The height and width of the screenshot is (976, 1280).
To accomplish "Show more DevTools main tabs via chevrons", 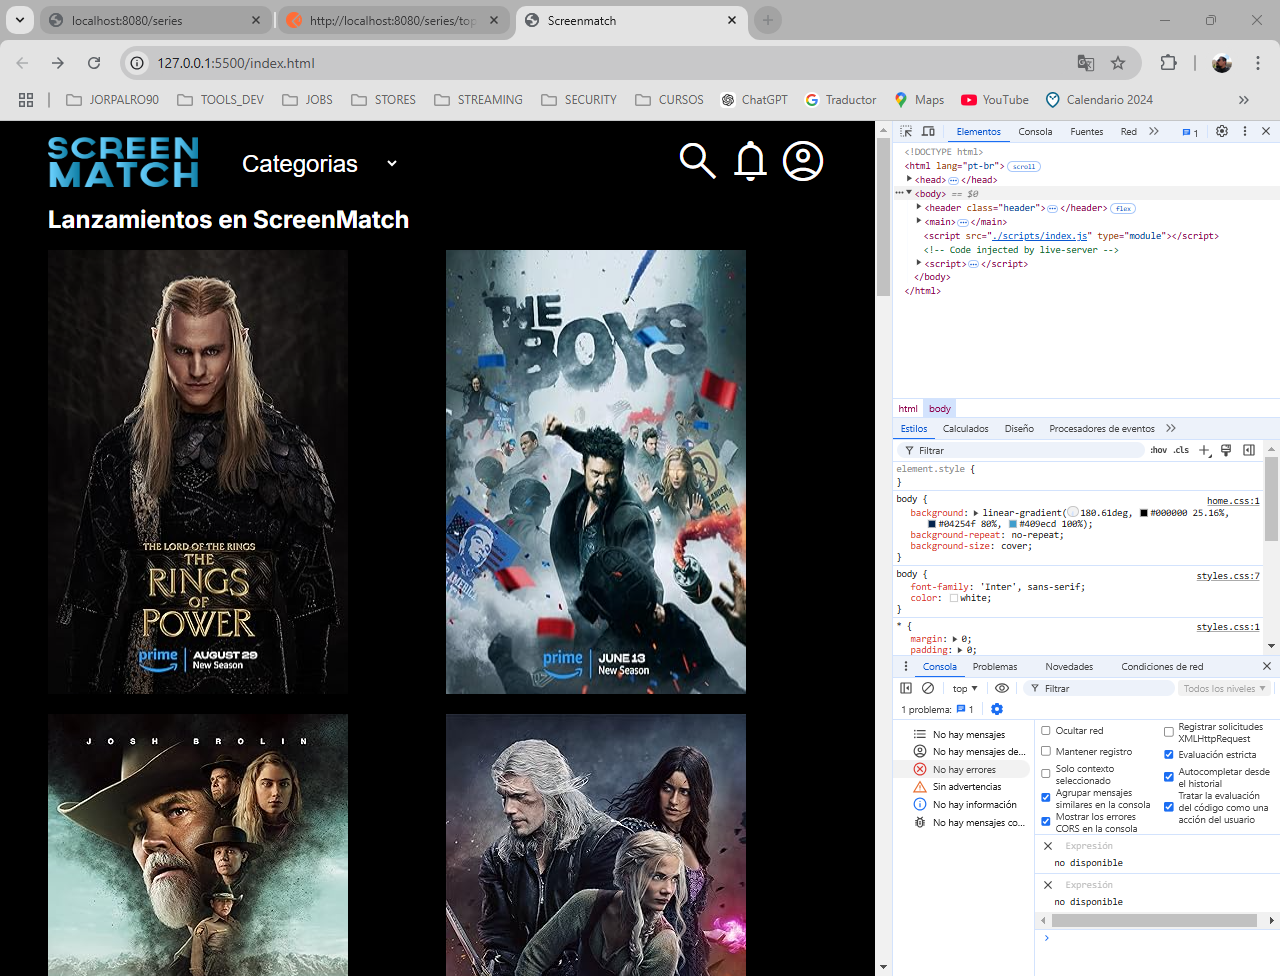I will 1154,131.
